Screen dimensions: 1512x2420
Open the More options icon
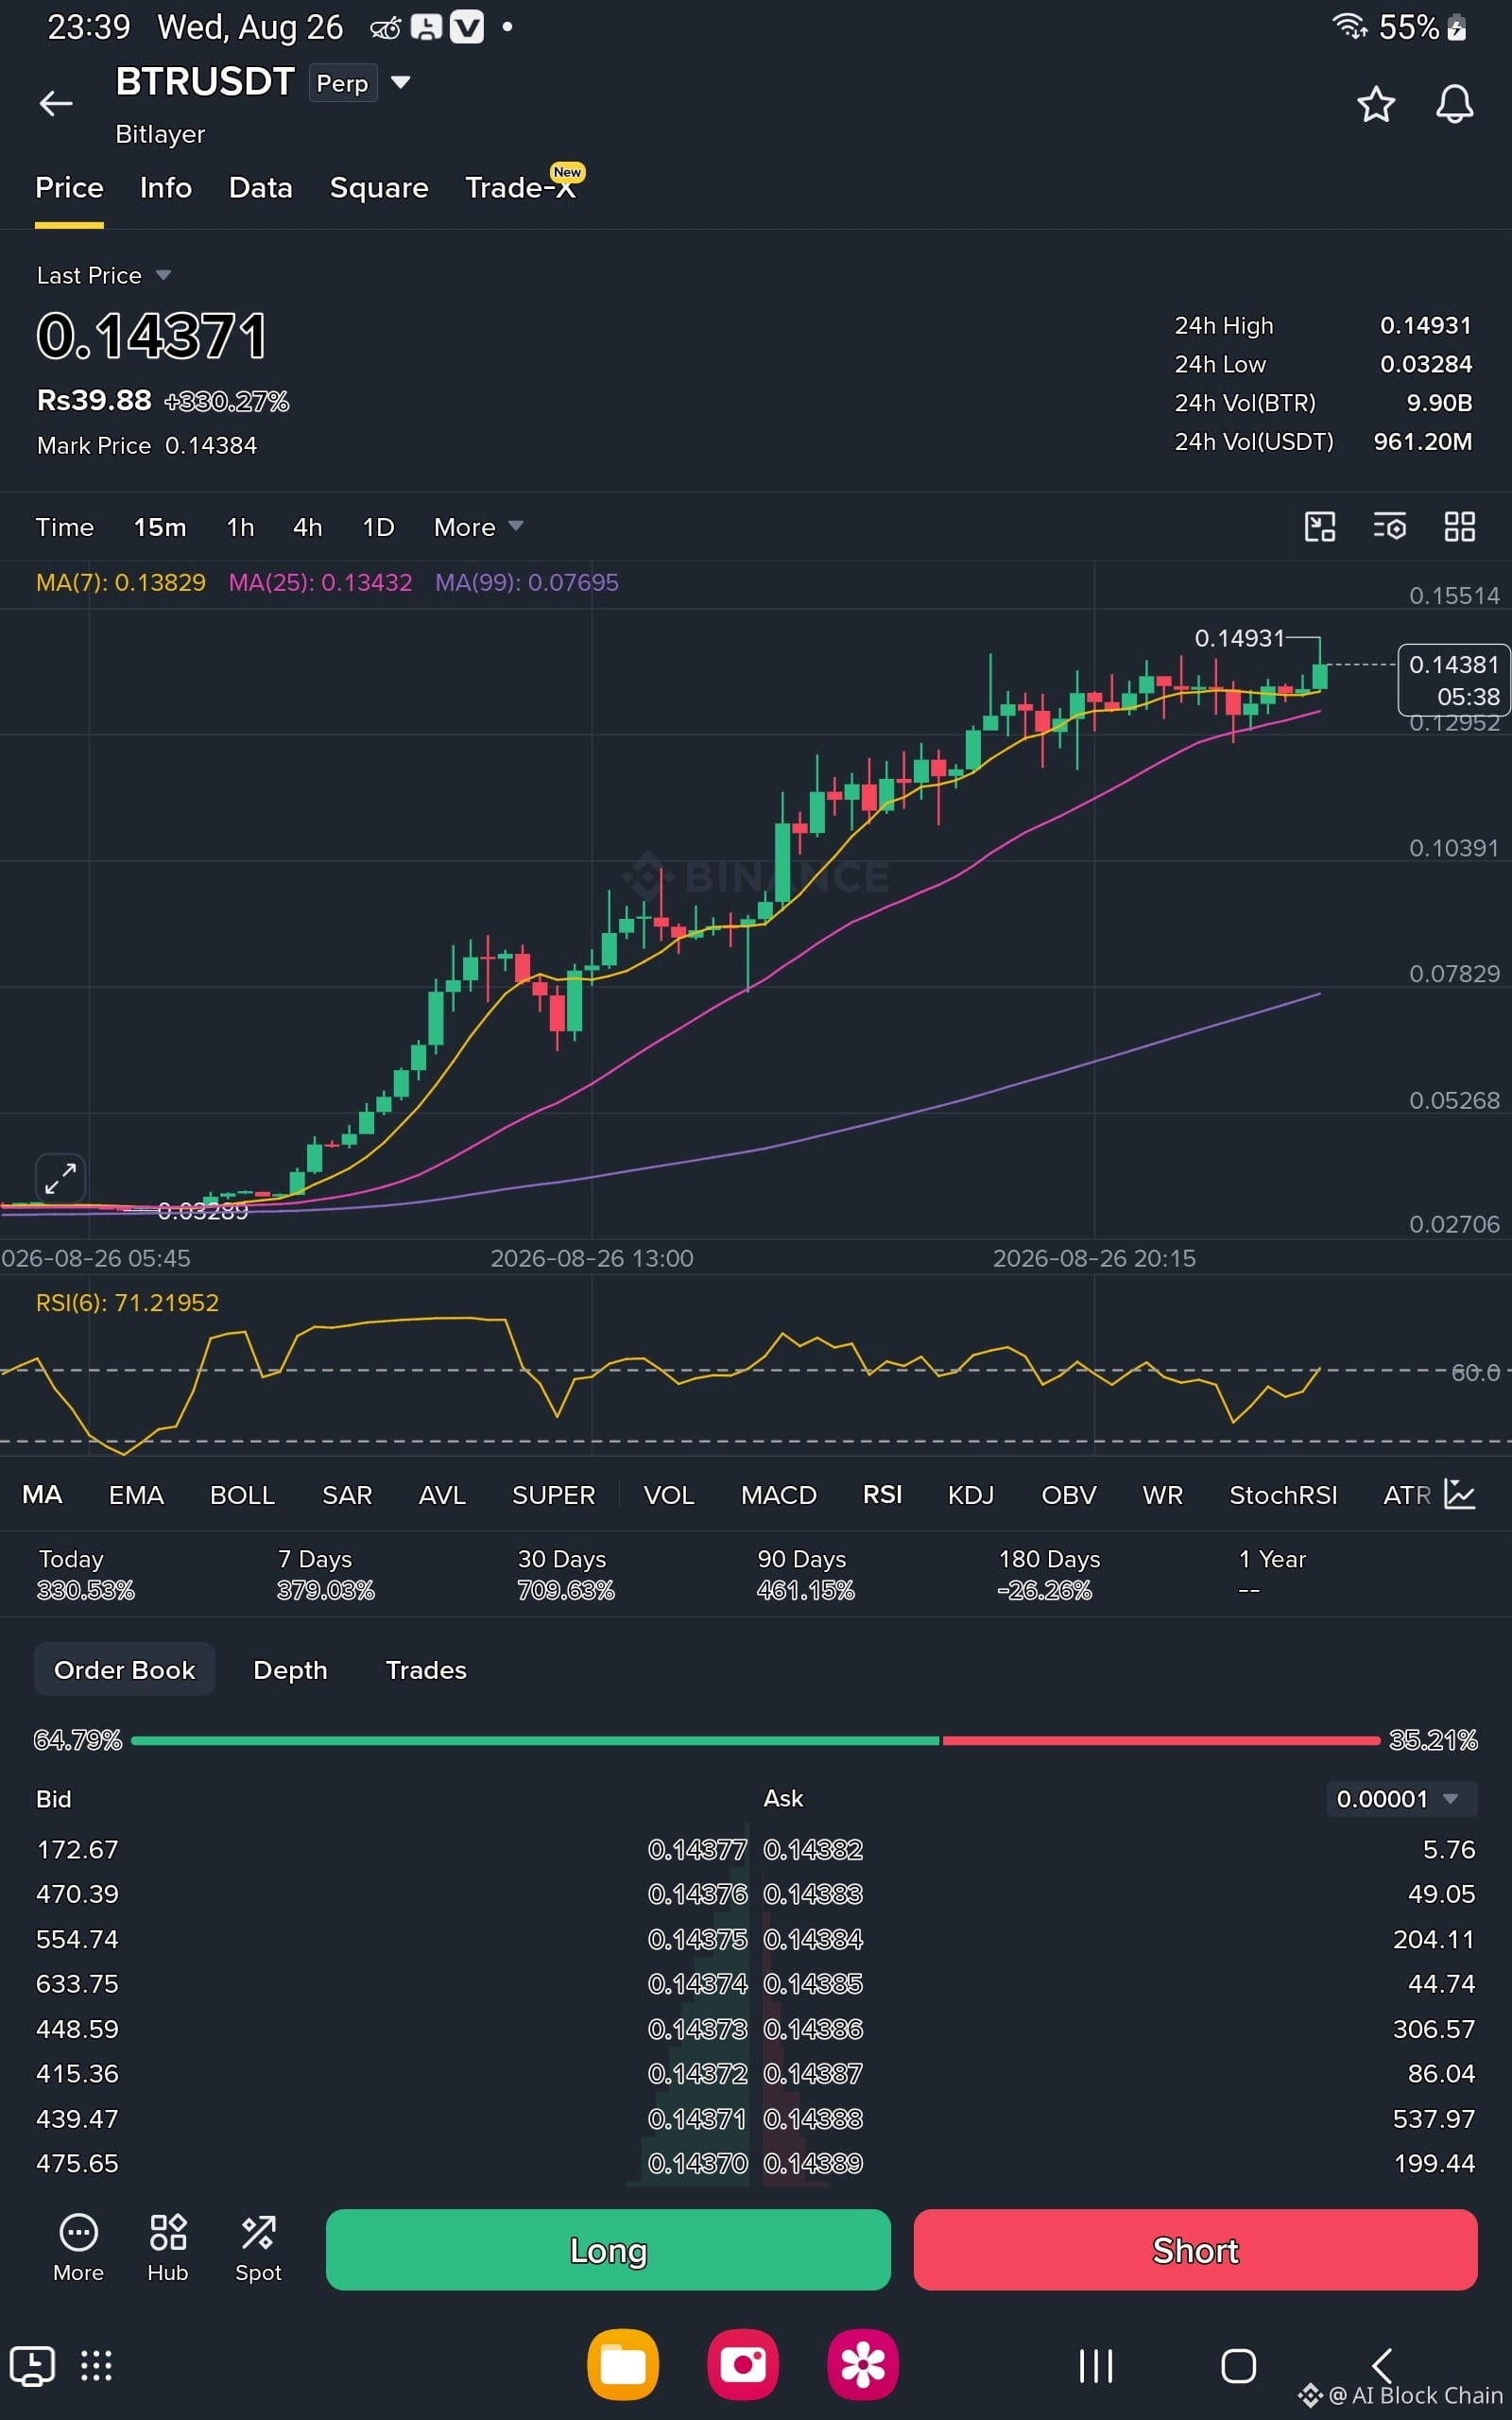pyautogui.click(x=78, y=2248)
